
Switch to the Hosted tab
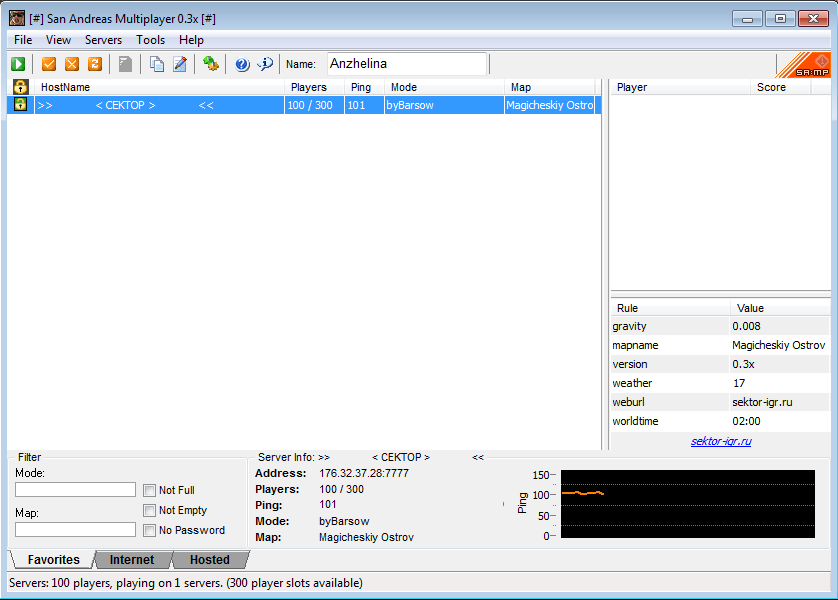point(210,559)
